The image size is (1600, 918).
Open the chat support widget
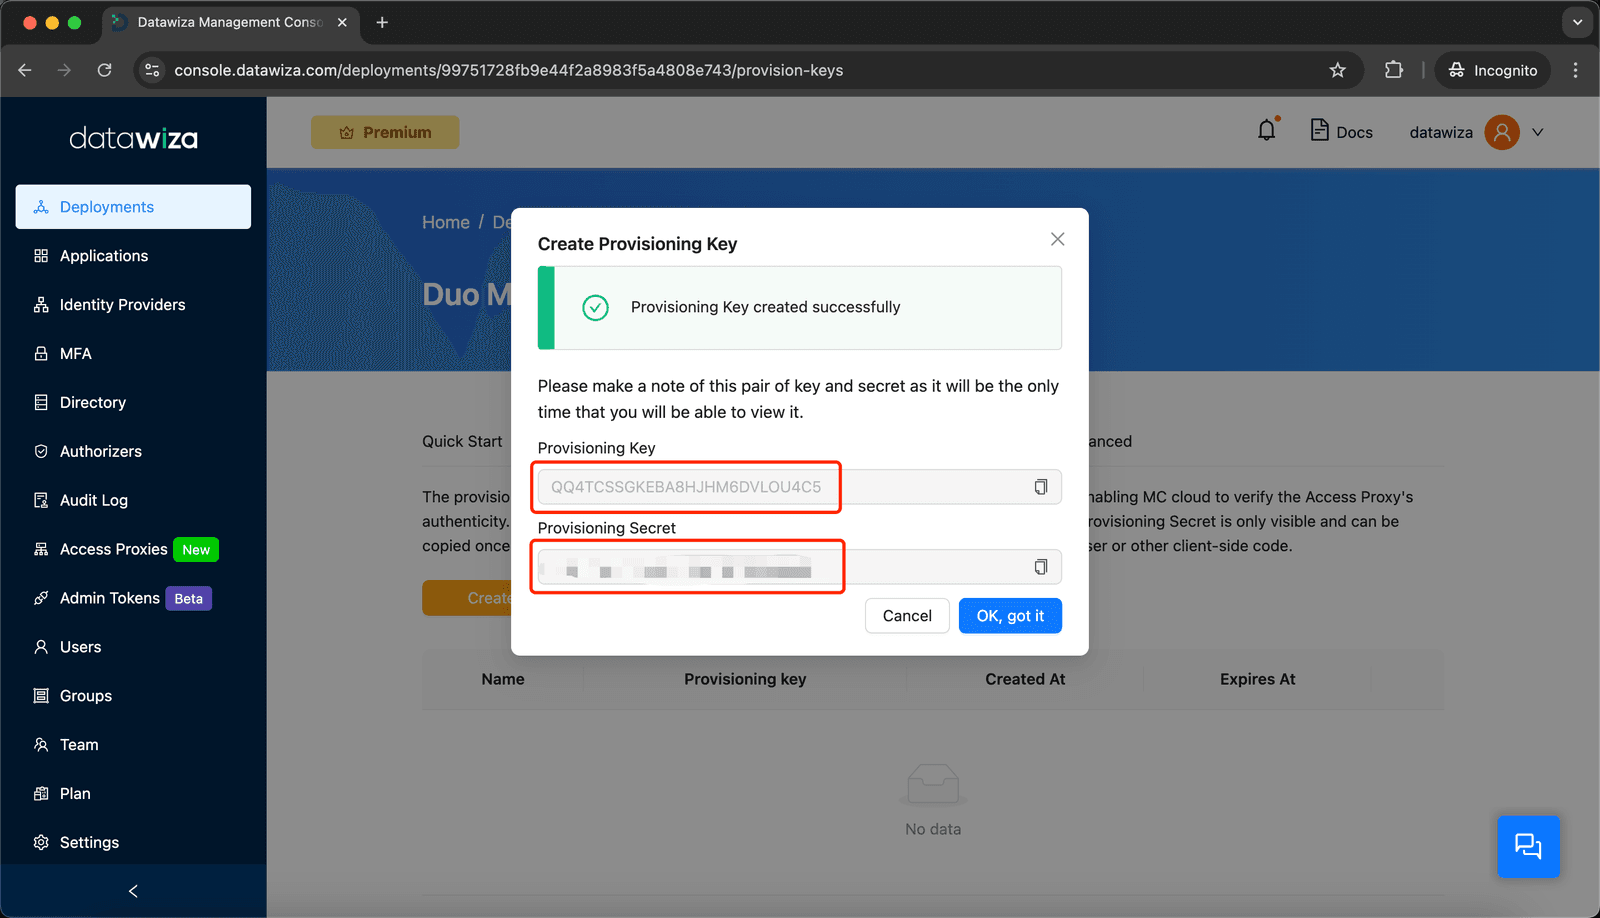click(1528, 847)
